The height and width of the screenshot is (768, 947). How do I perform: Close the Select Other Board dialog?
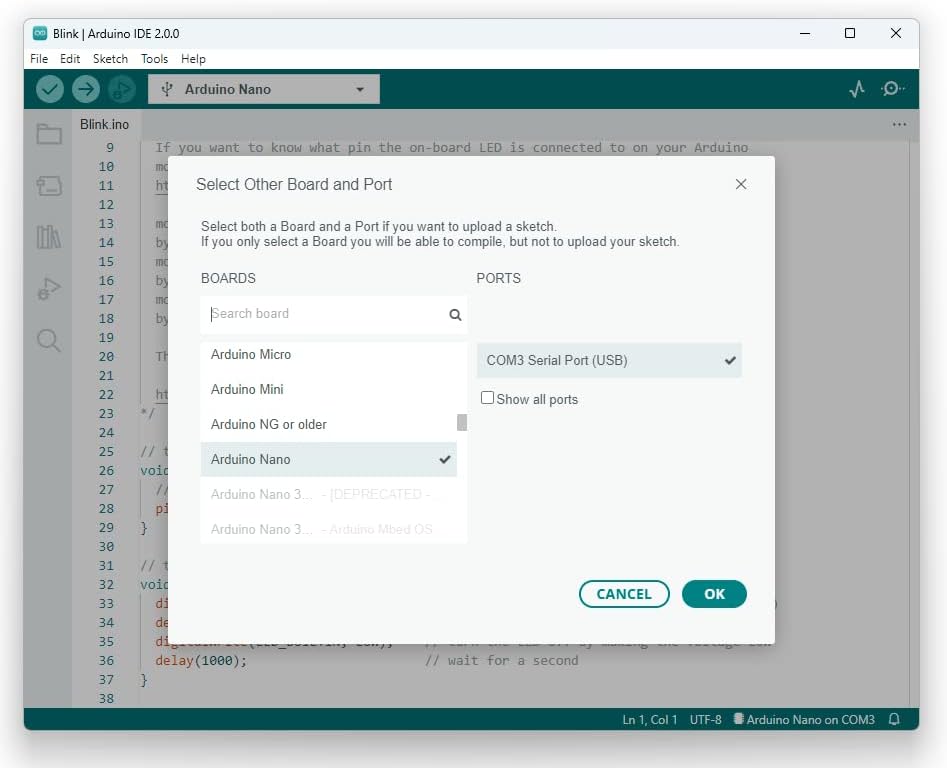click(x=741, y=184)
